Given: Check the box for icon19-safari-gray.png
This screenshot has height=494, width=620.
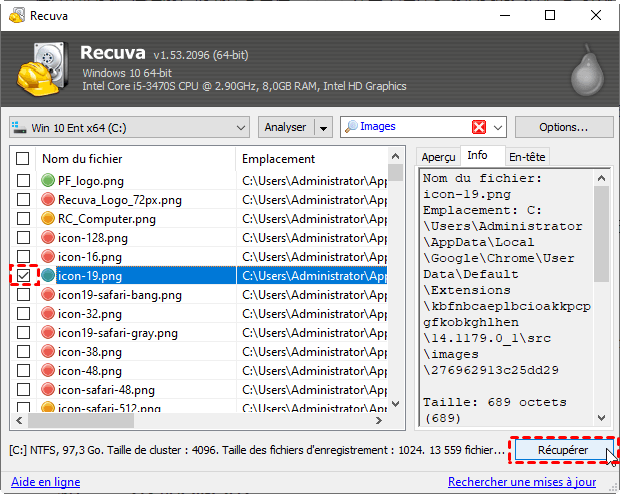Looking at the screenshot, I should point(23,333).
